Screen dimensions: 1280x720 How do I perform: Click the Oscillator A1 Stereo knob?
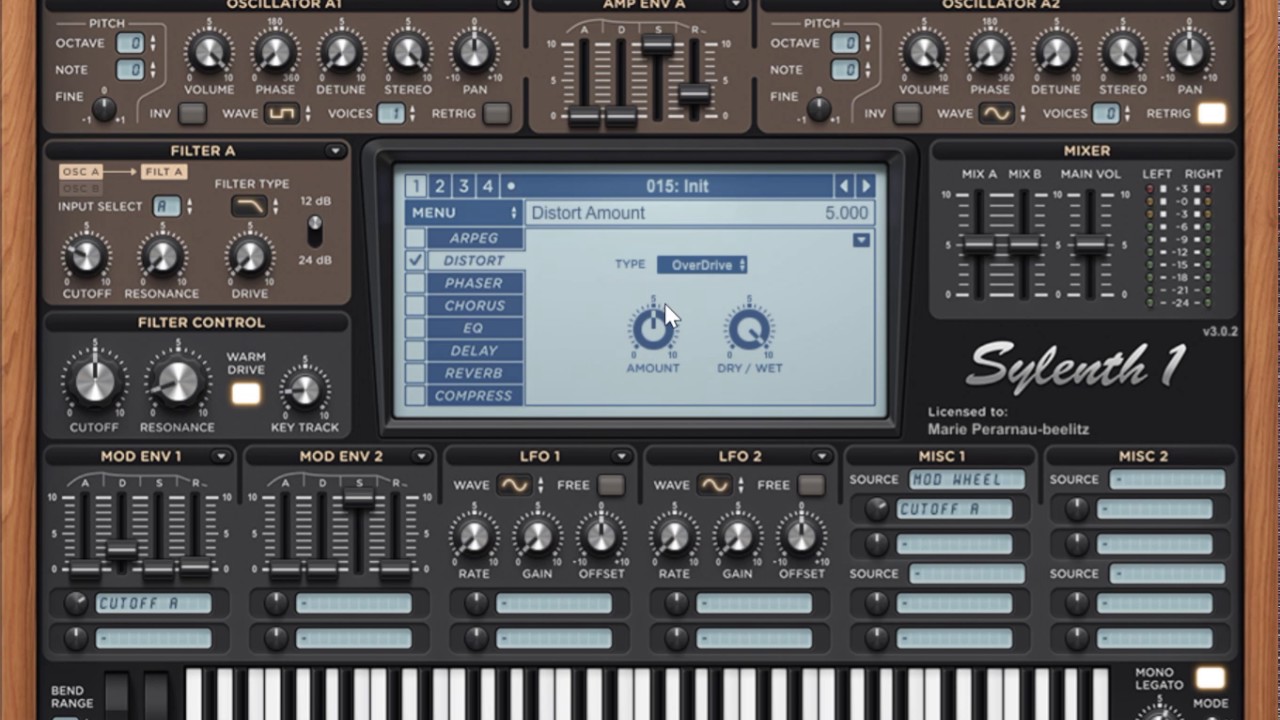click(x=408, y=52)
